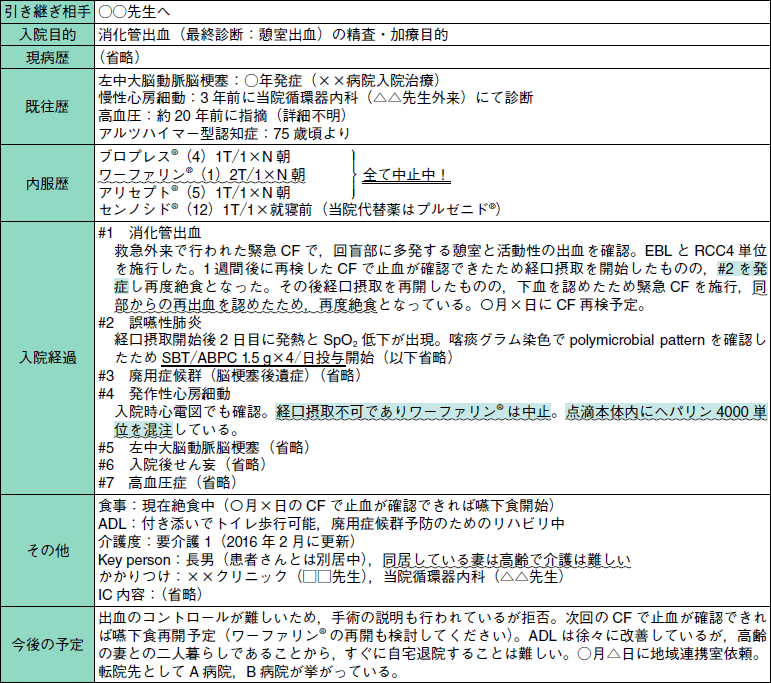Click the 消化管出血 最終診断 purpose text
Image resolution: width=771 pixels, height=683 pixels.
[273, 35]
